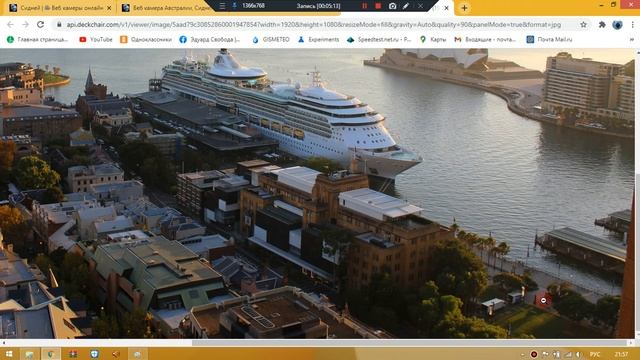Stop the screen recording
640x360 pixels.
(378, 6)
